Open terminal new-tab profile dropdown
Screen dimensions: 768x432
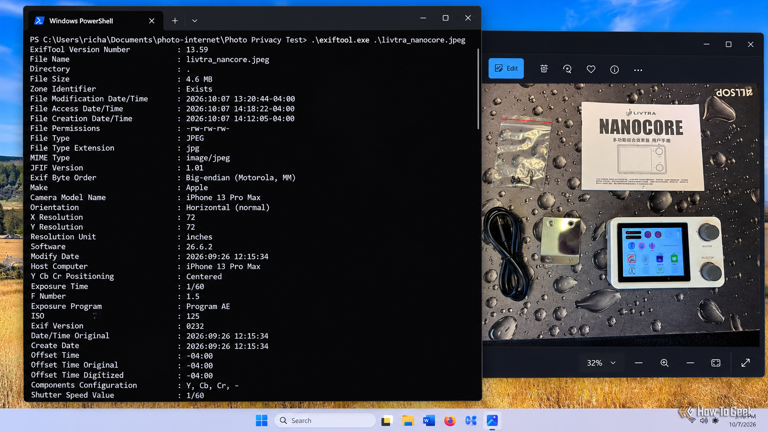coord(194,21)
